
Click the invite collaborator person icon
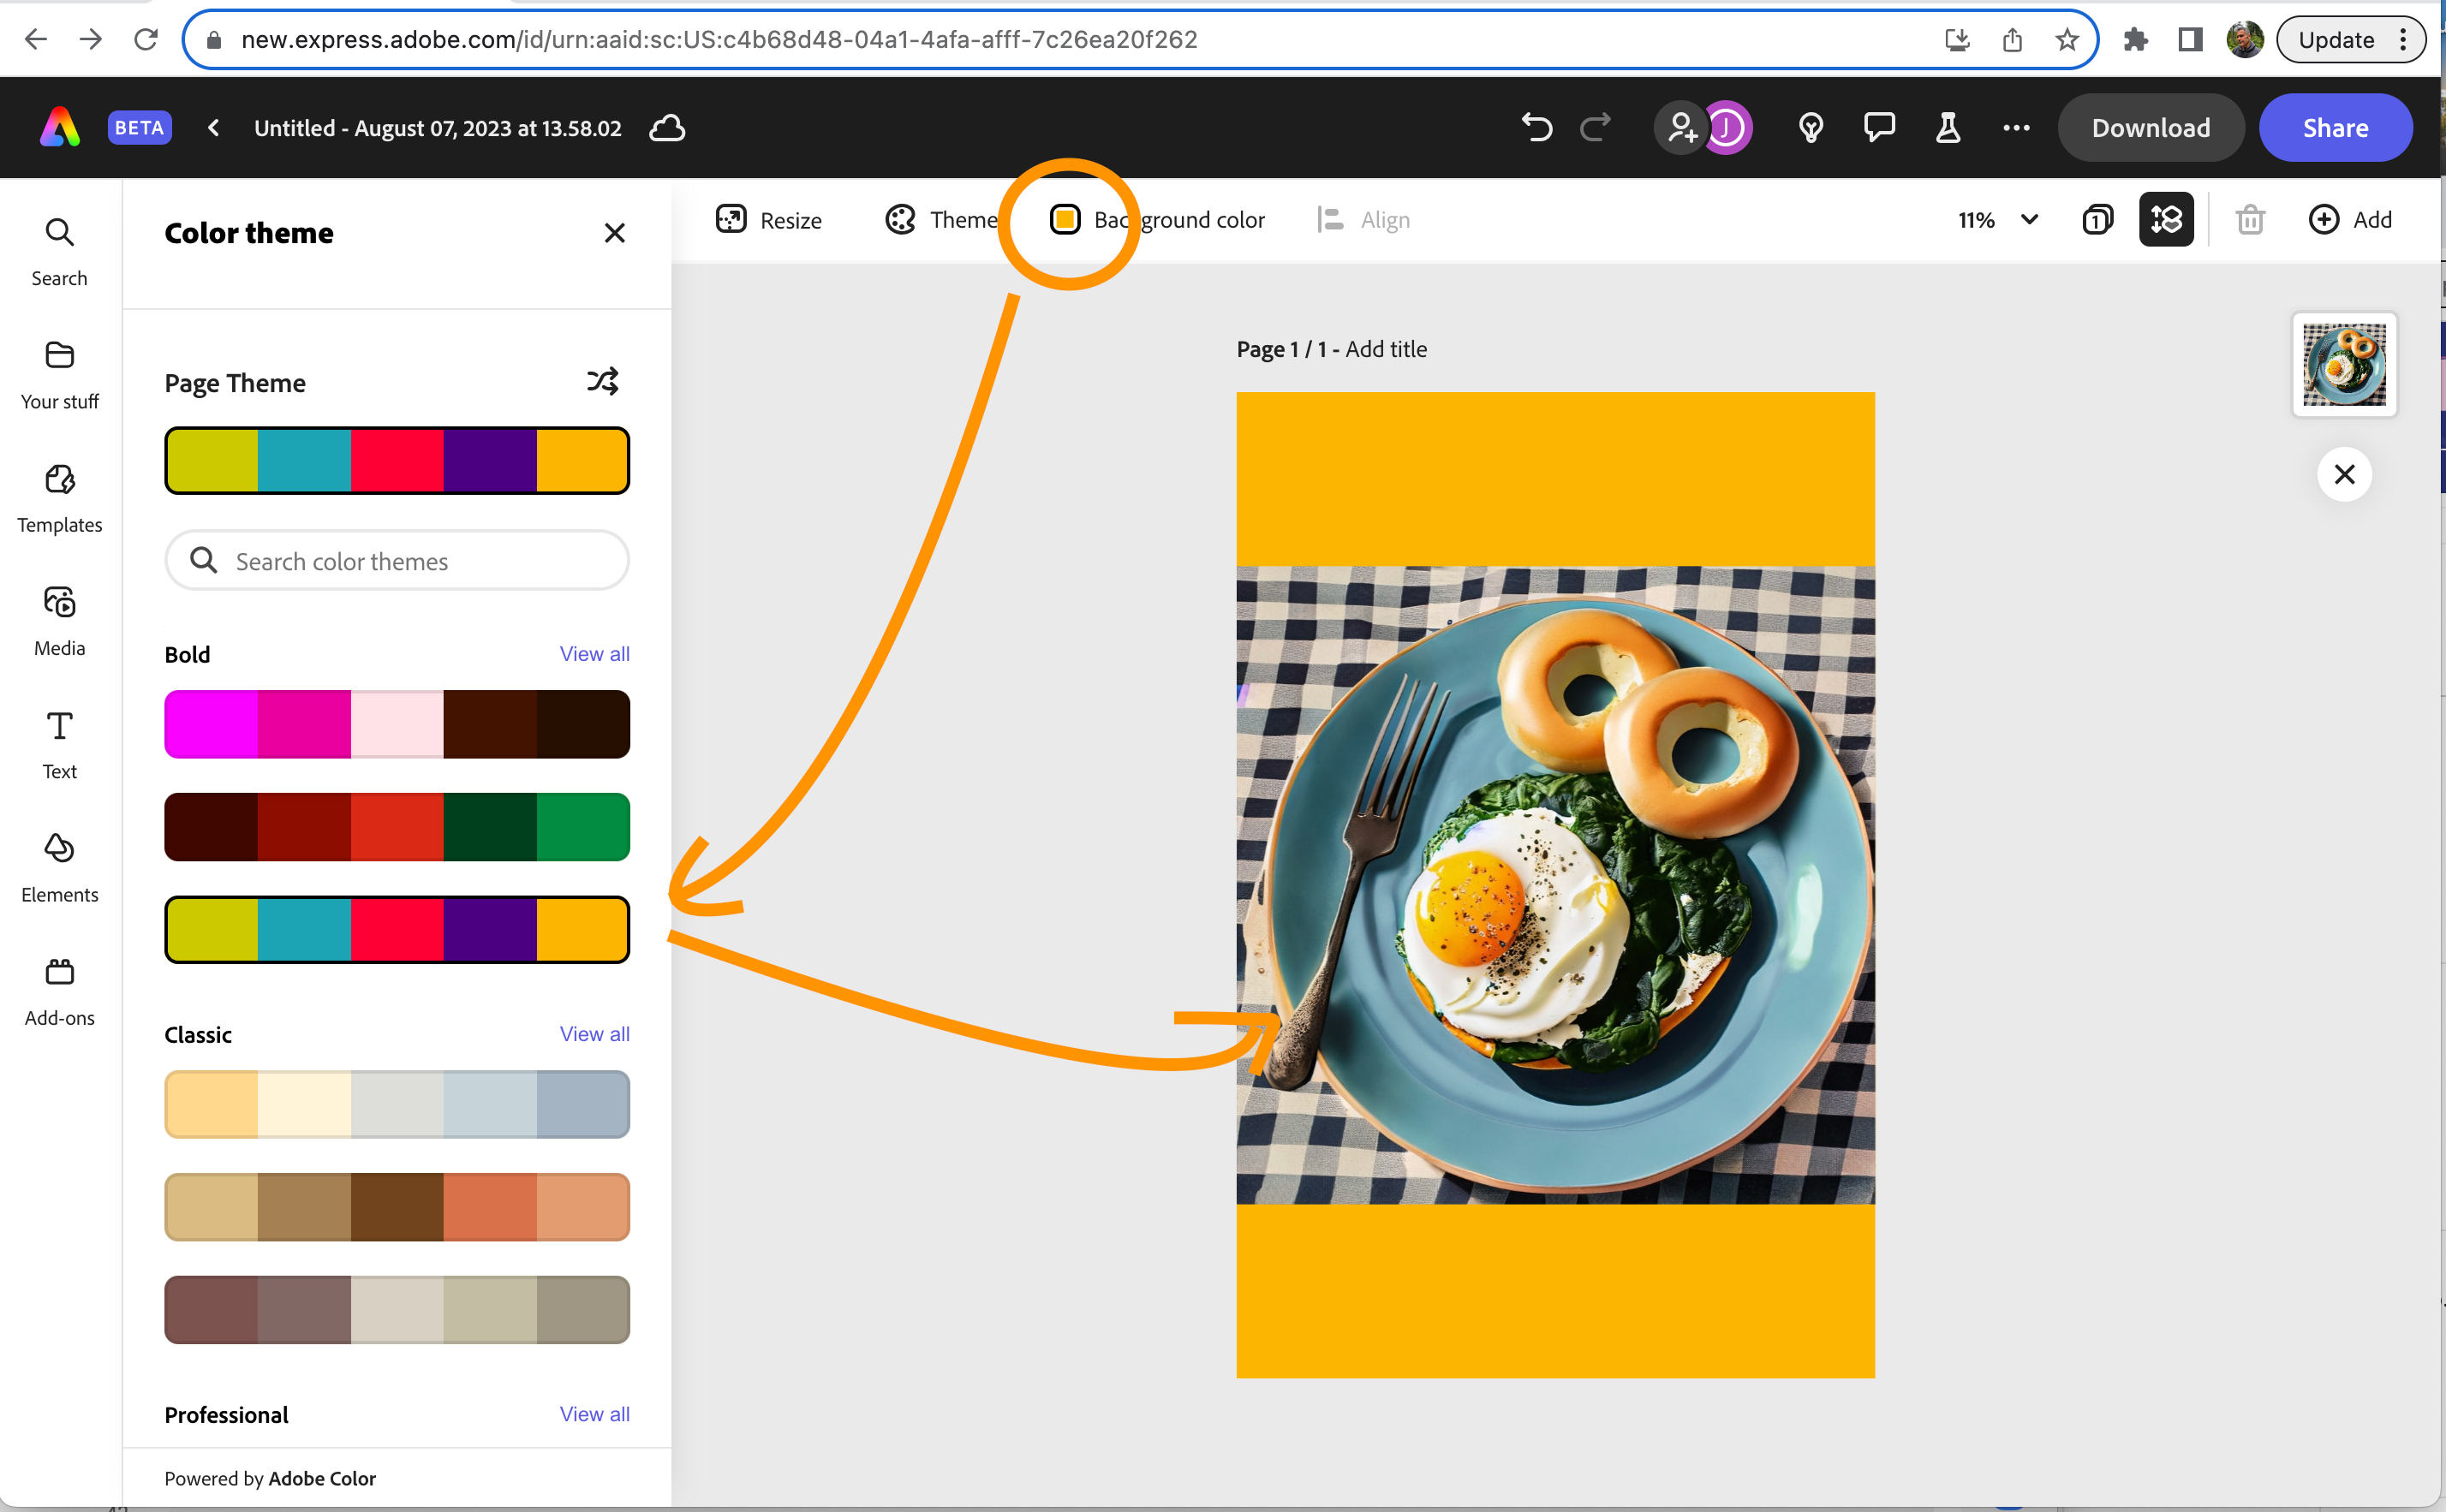click(1682, 128)
